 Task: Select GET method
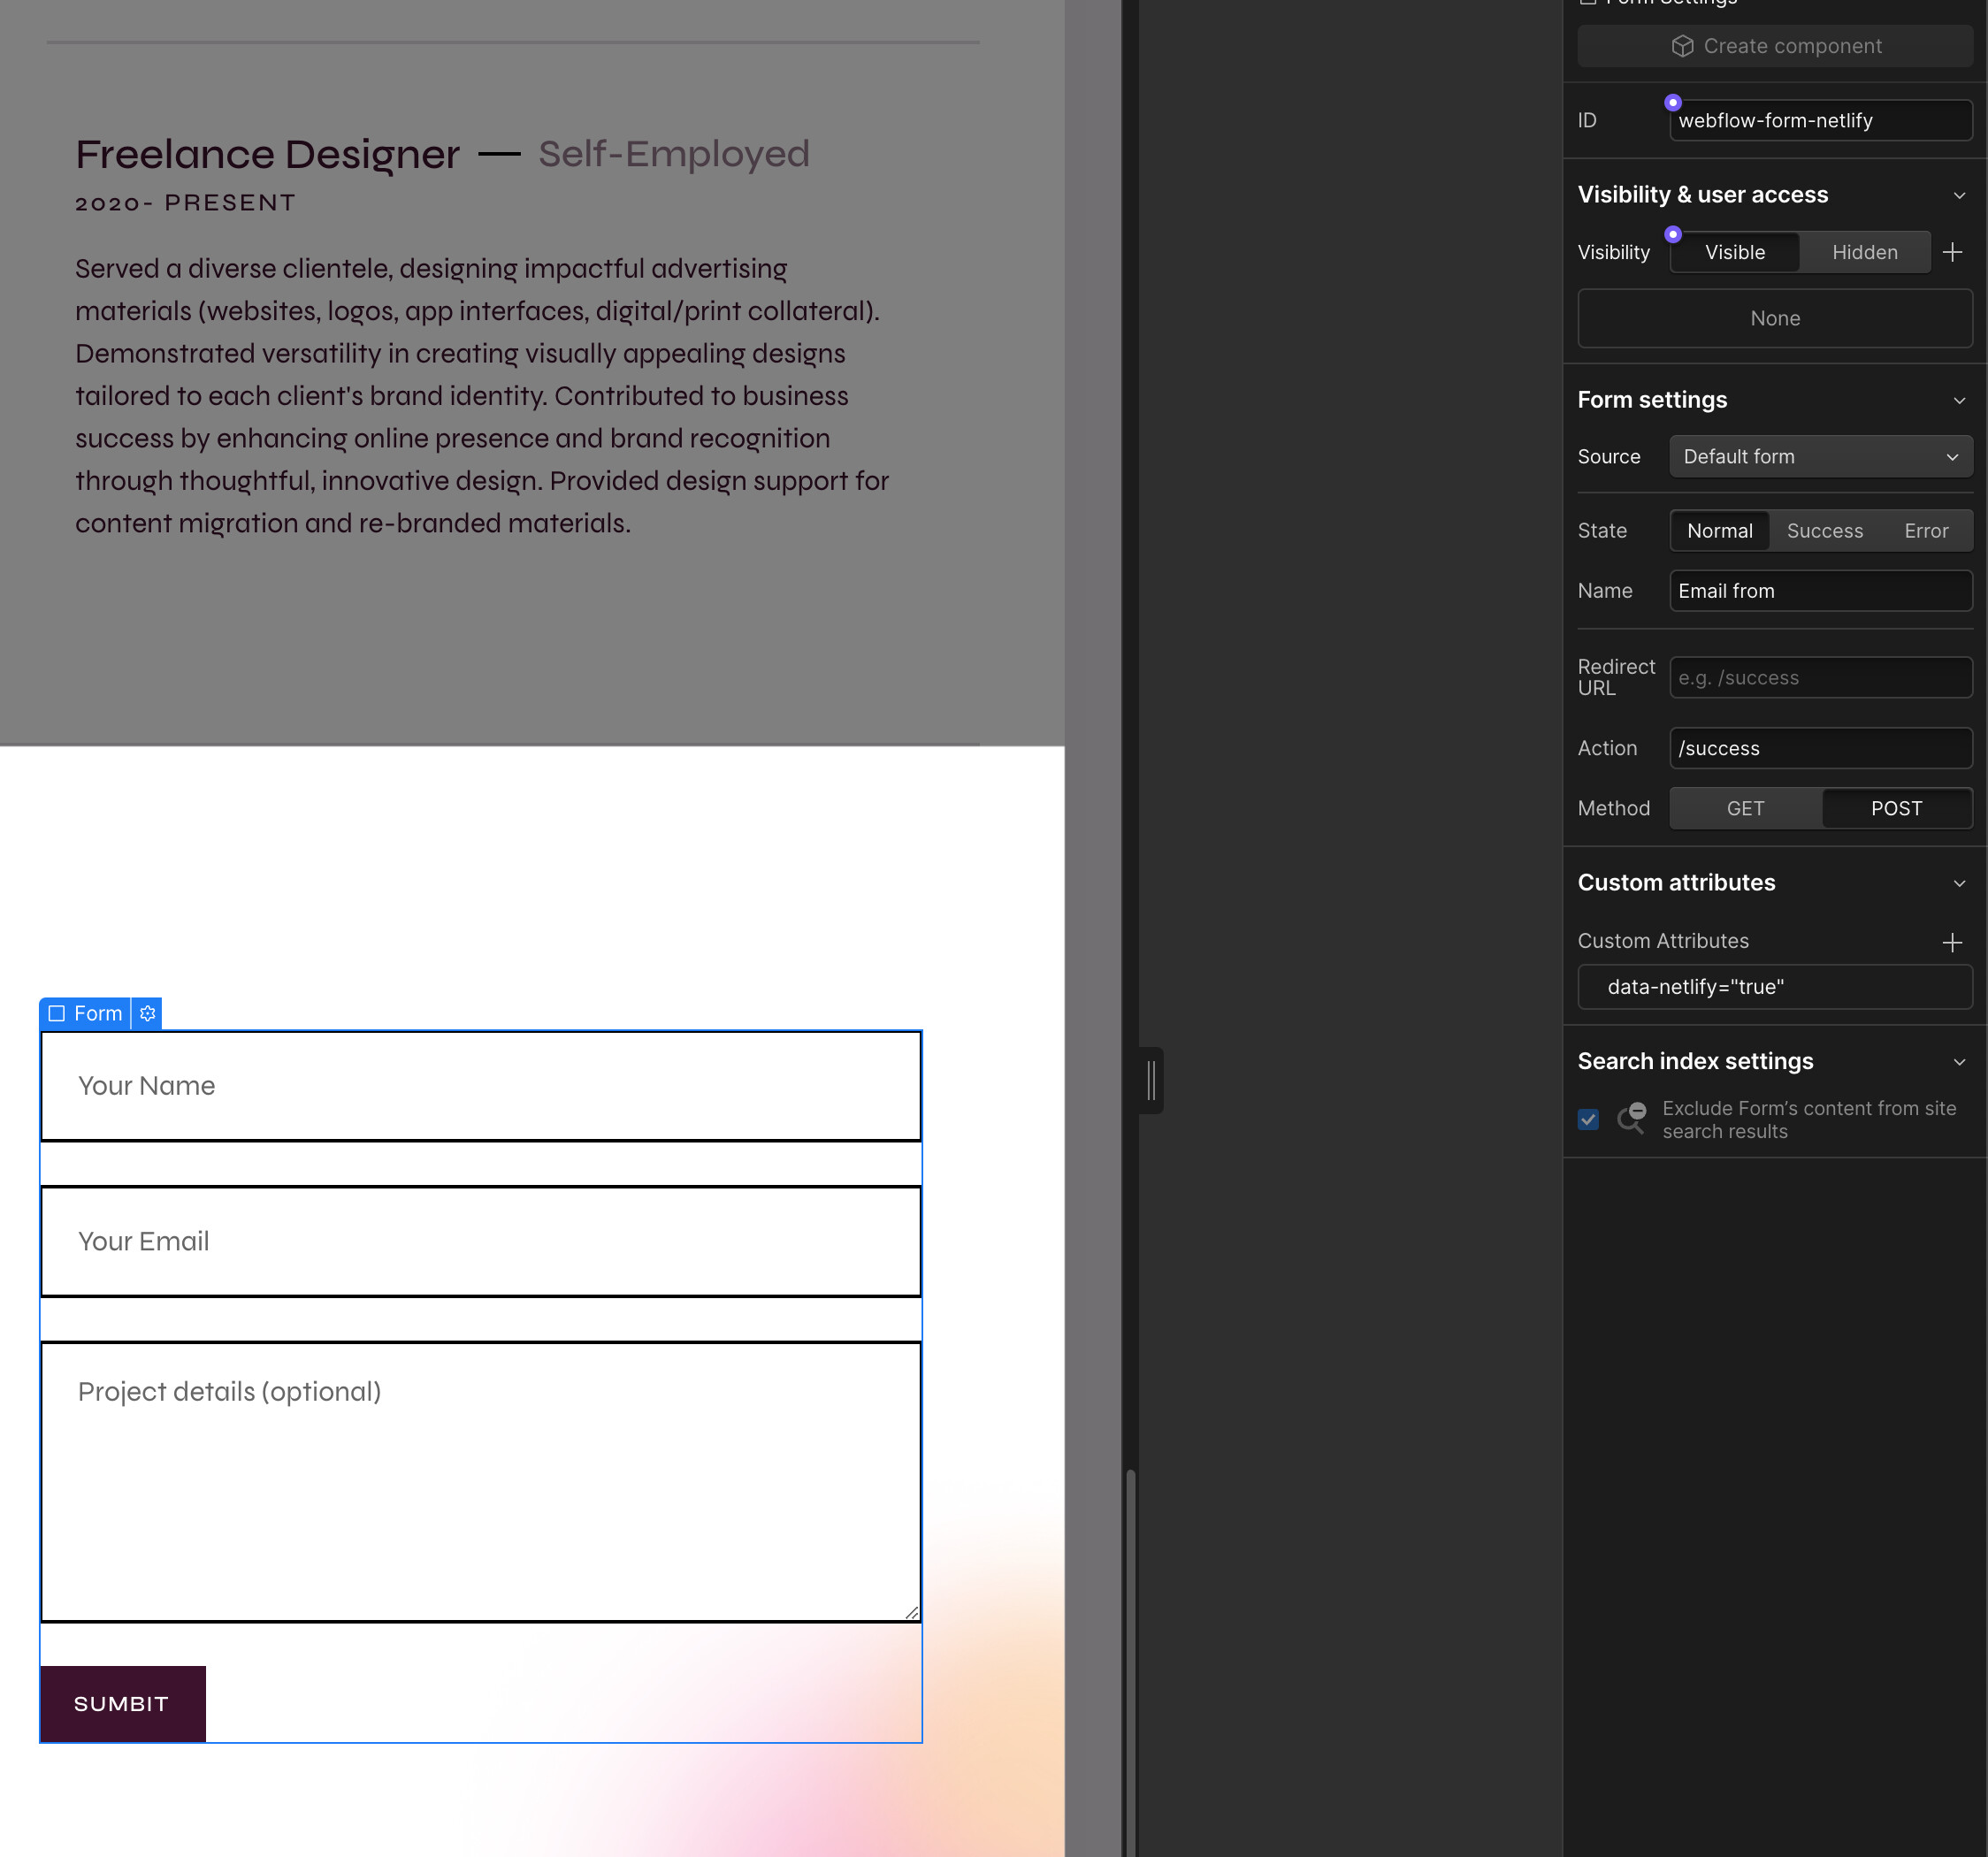point(1745,808)
